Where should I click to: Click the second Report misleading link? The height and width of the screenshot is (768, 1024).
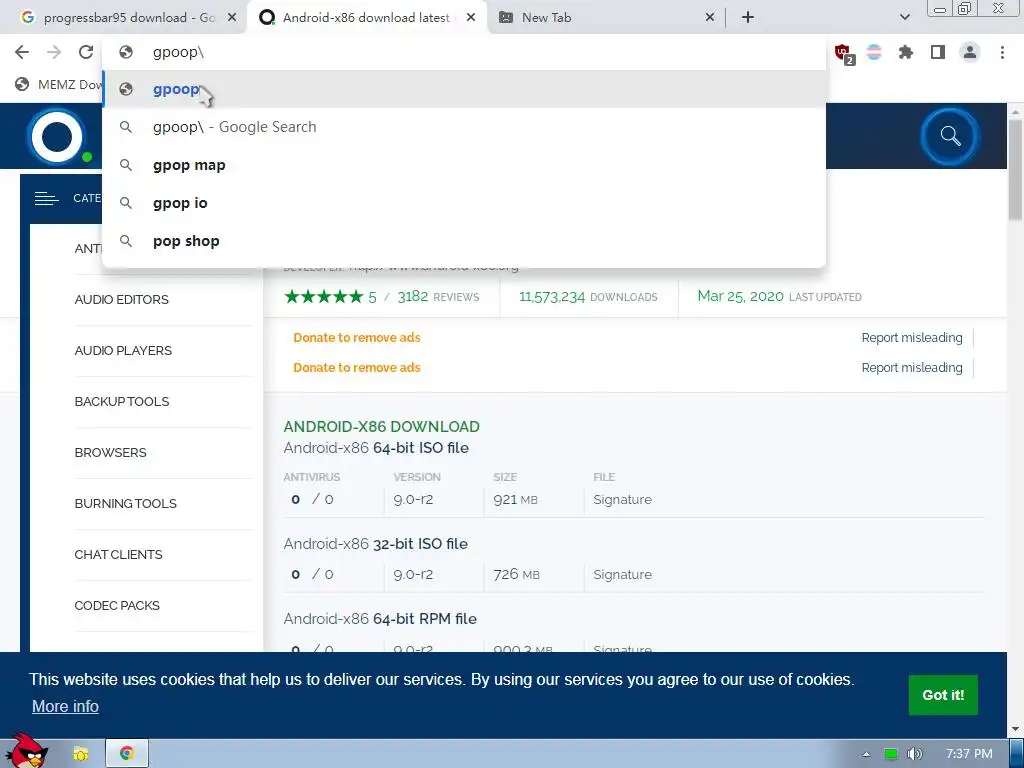[x=912, y=368]
